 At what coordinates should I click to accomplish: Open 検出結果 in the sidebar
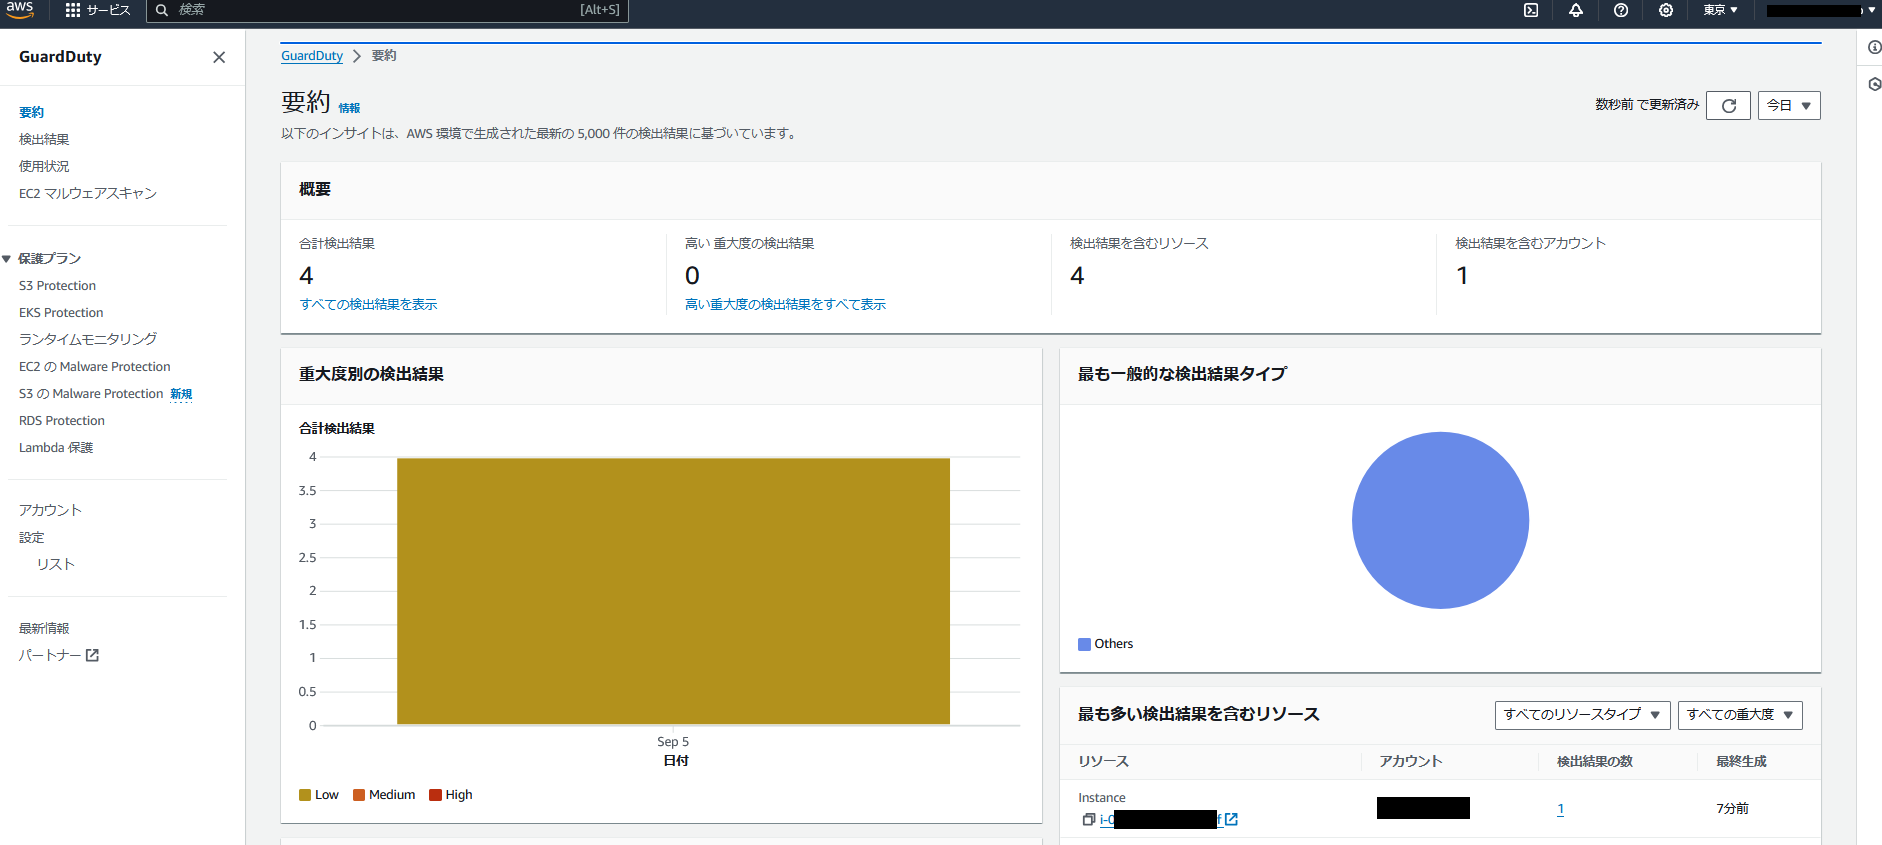pos(44,139)
